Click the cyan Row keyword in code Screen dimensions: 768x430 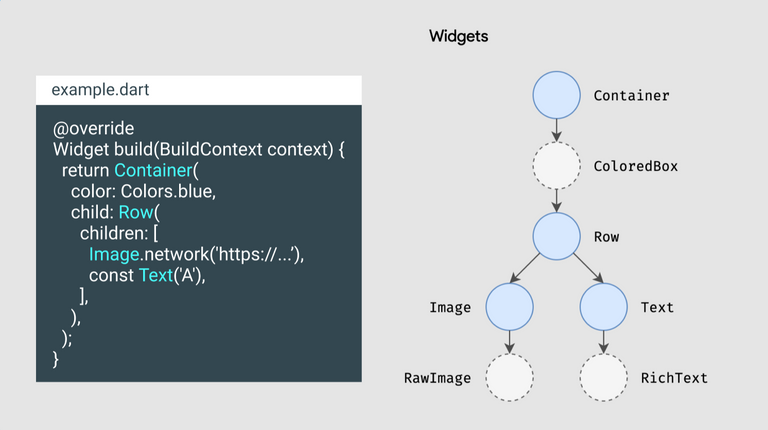click(136, 213)
